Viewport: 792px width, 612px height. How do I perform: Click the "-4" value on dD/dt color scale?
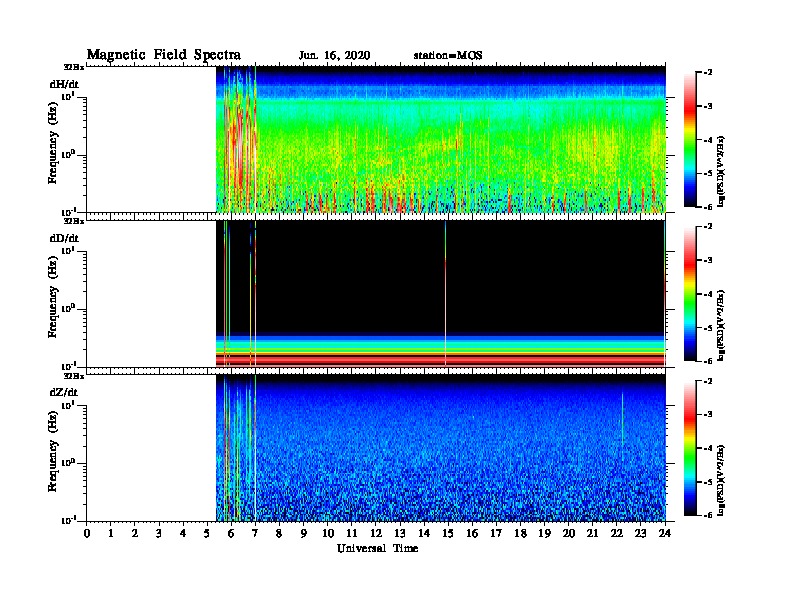tap(708, 294)
